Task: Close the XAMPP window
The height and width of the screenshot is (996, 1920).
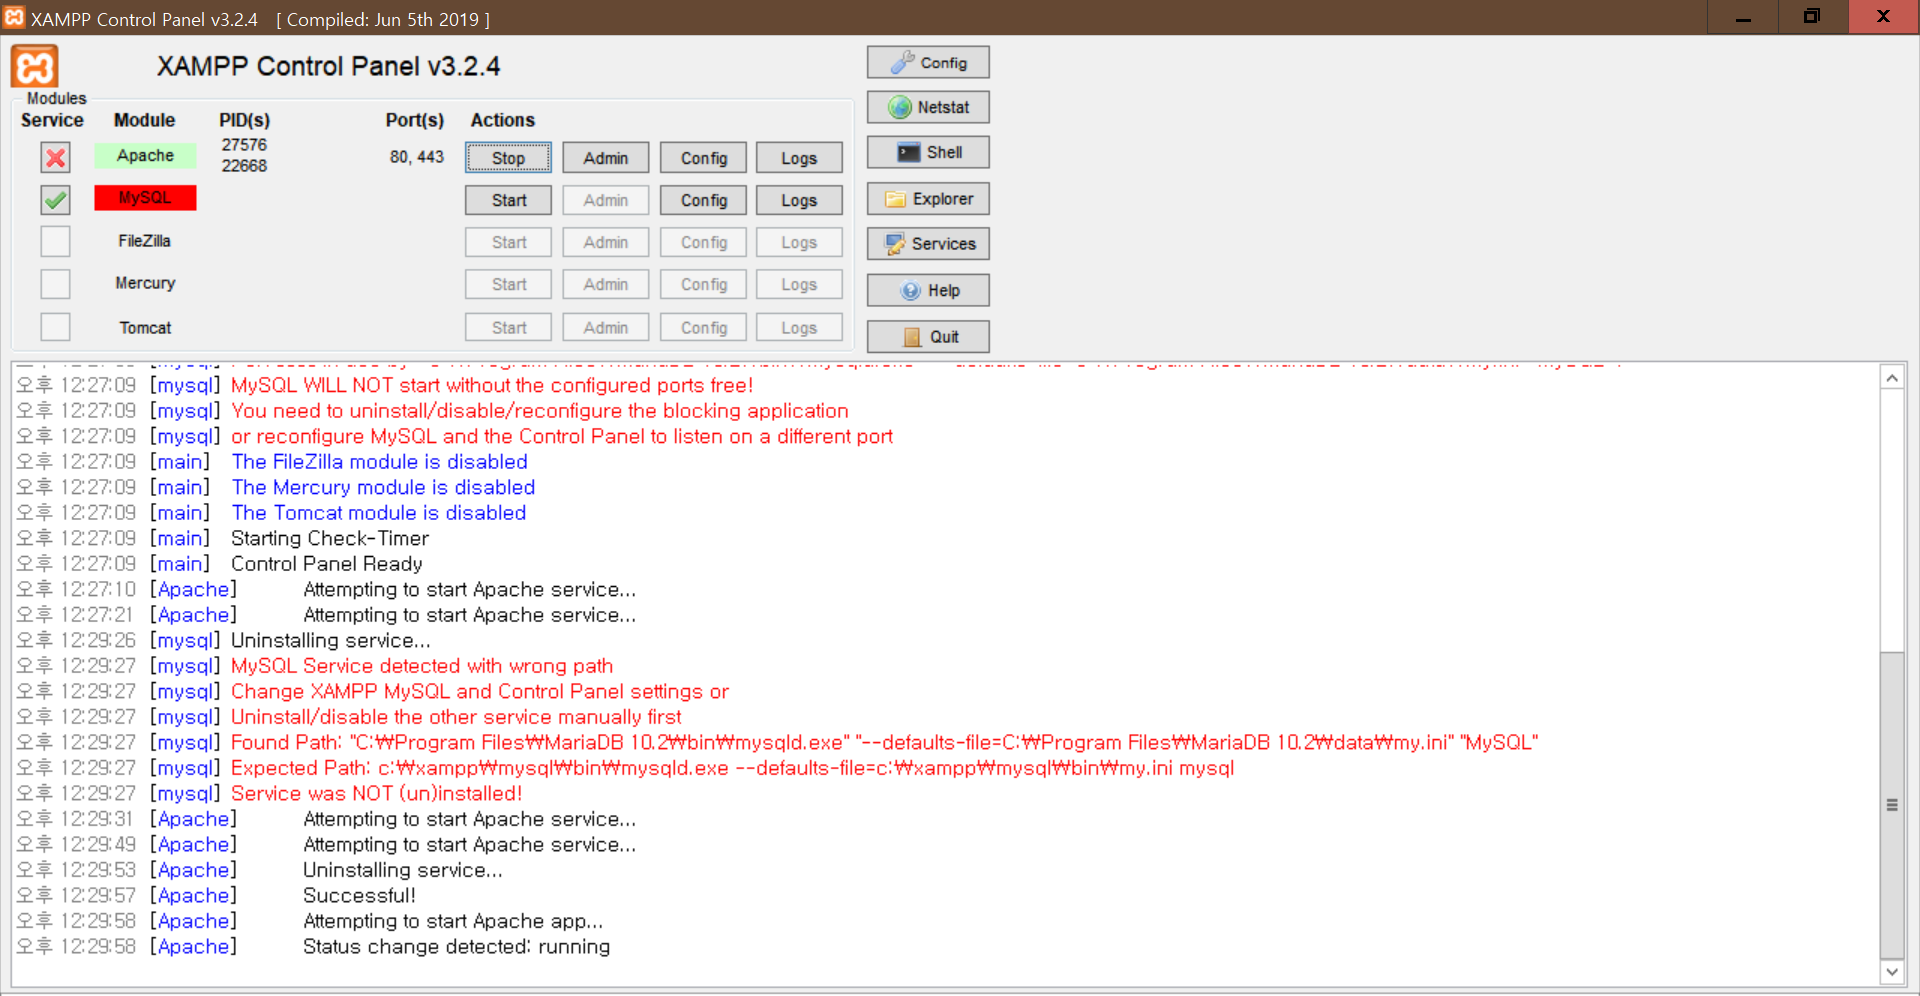Action: click(x=1883, y=17)
